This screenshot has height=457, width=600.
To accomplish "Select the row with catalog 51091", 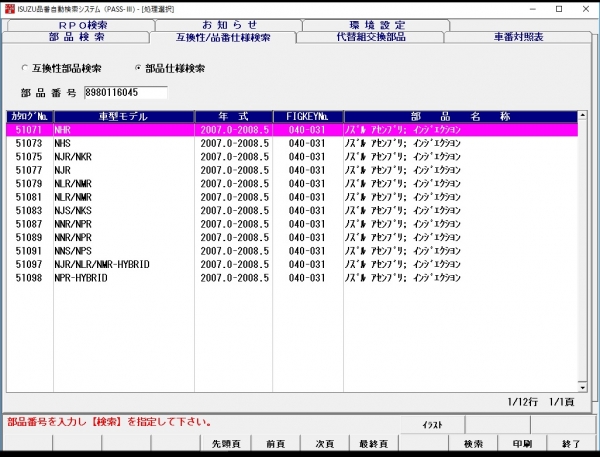I will [292, 251].
